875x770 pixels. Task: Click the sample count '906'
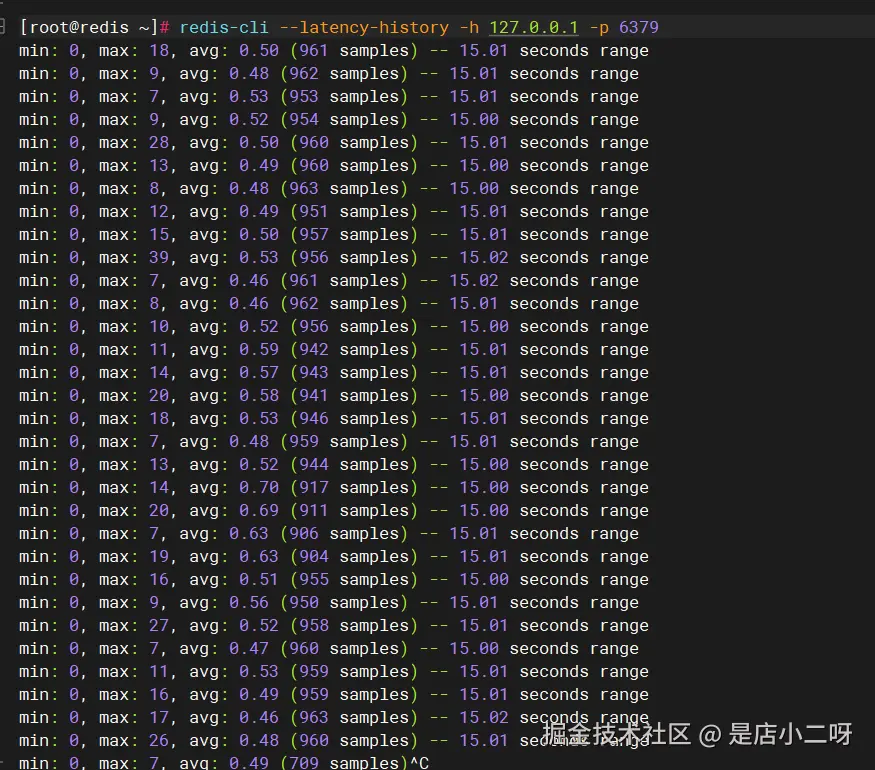click(x=304, y=533)
